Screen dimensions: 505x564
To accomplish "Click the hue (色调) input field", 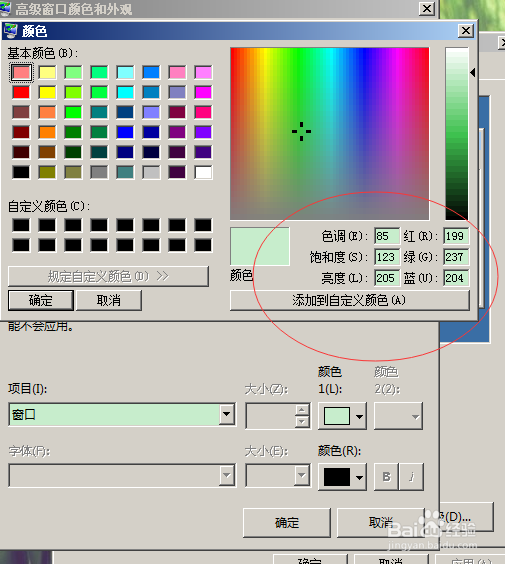I will (x=387, y=236).
